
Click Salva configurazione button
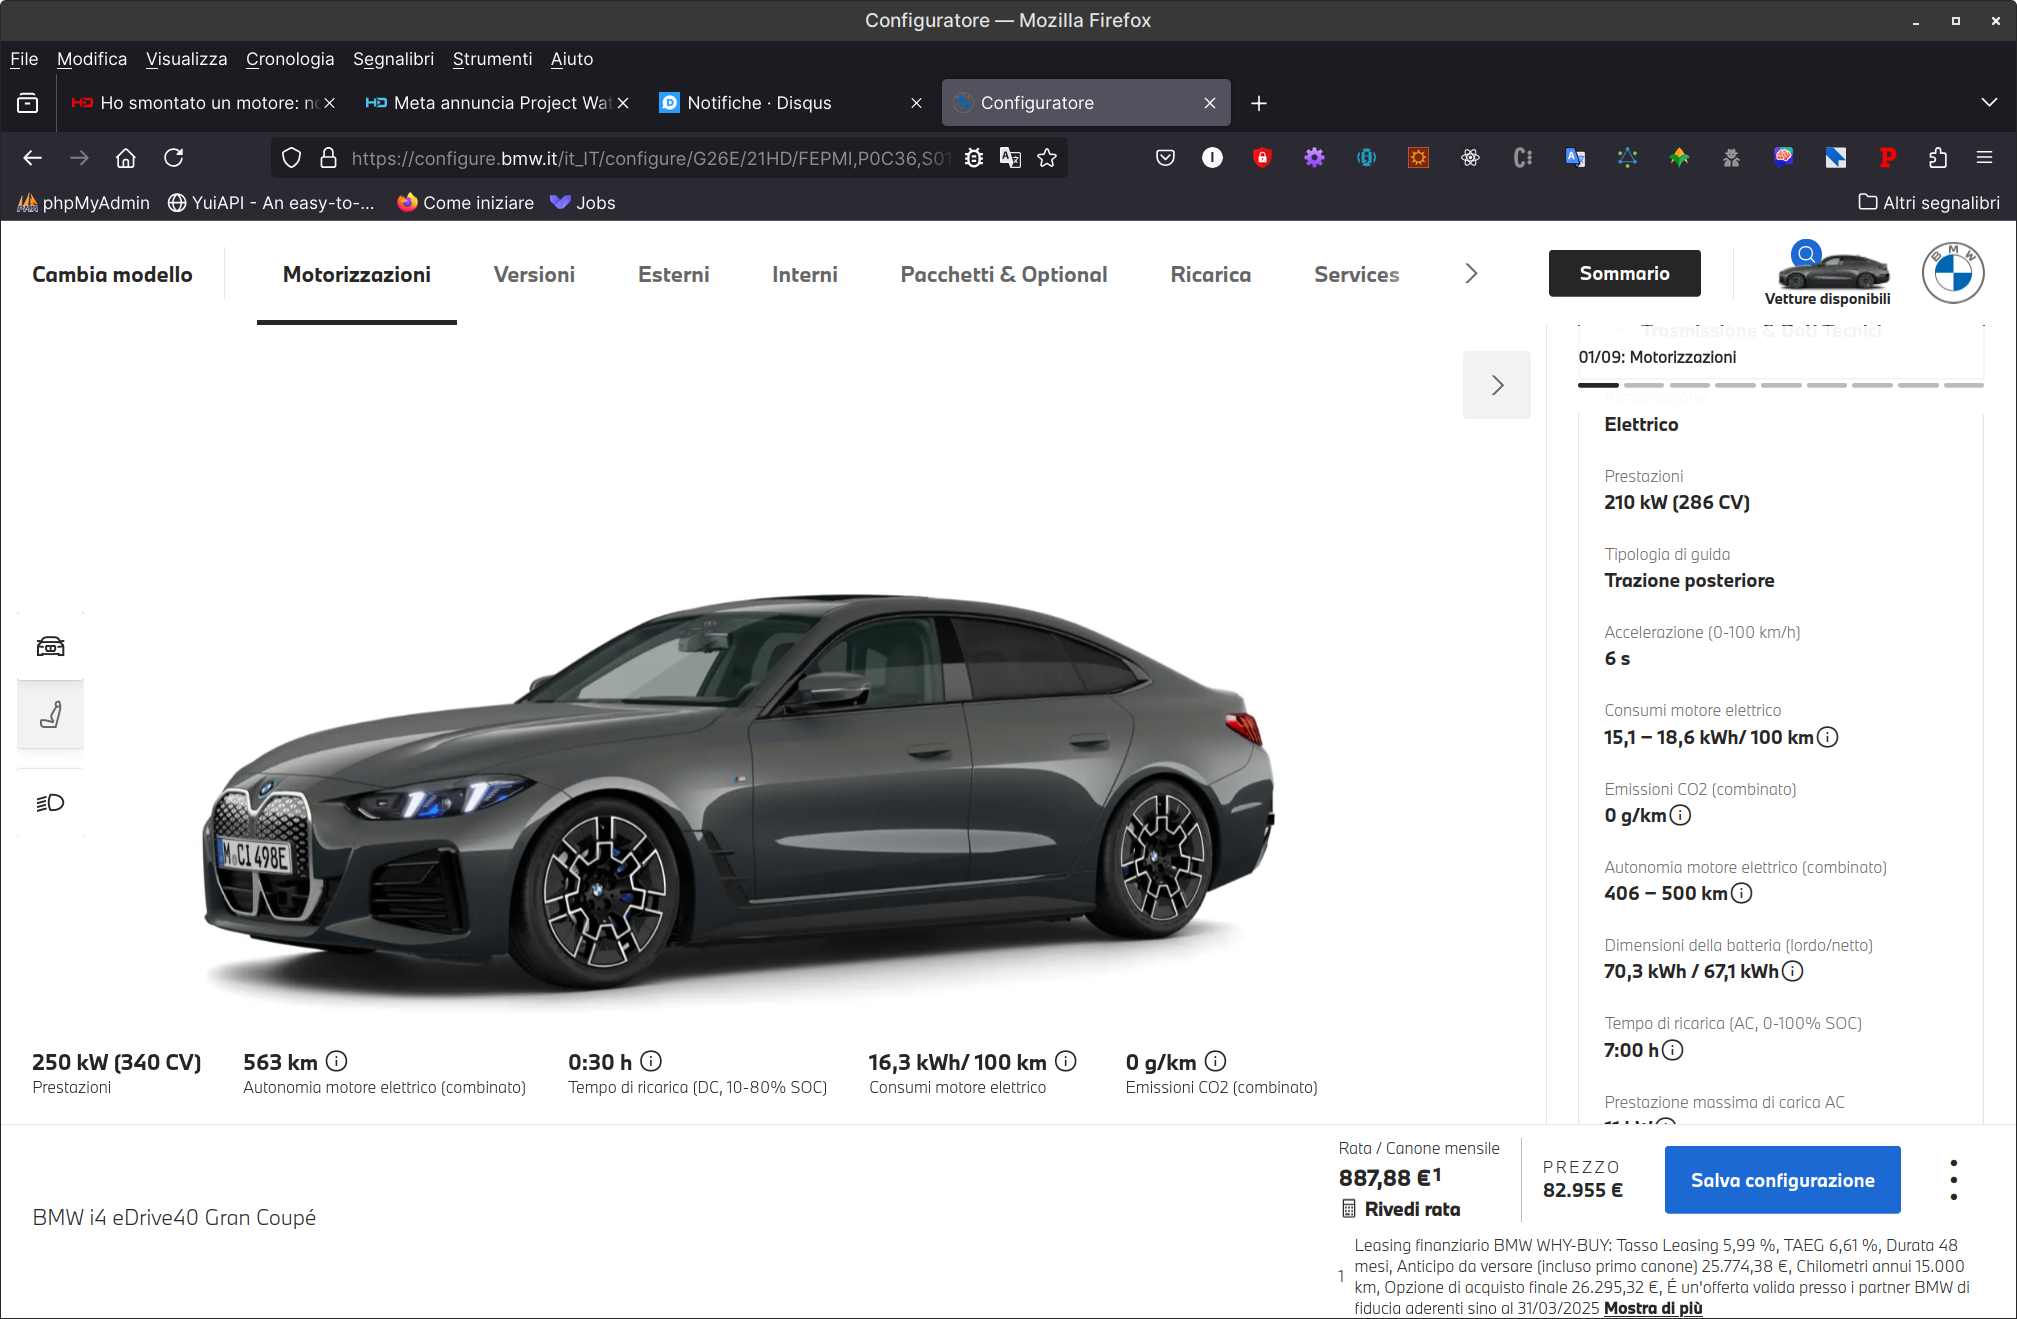point(1783,1180)
